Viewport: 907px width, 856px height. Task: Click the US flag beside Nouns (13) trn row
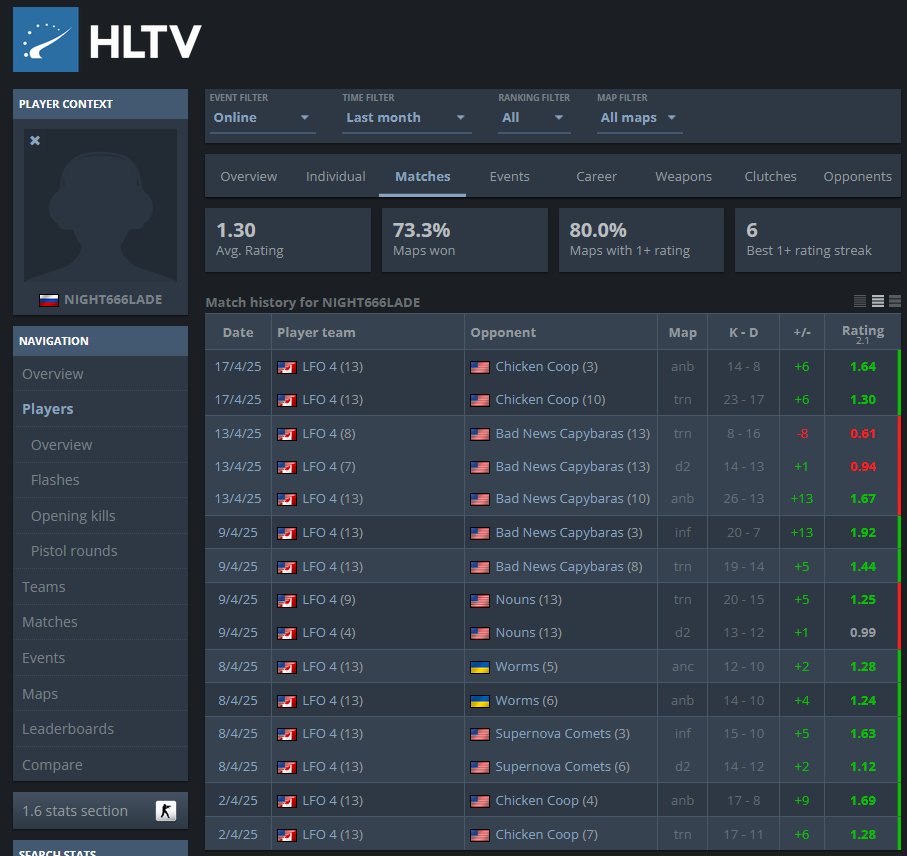480,600
